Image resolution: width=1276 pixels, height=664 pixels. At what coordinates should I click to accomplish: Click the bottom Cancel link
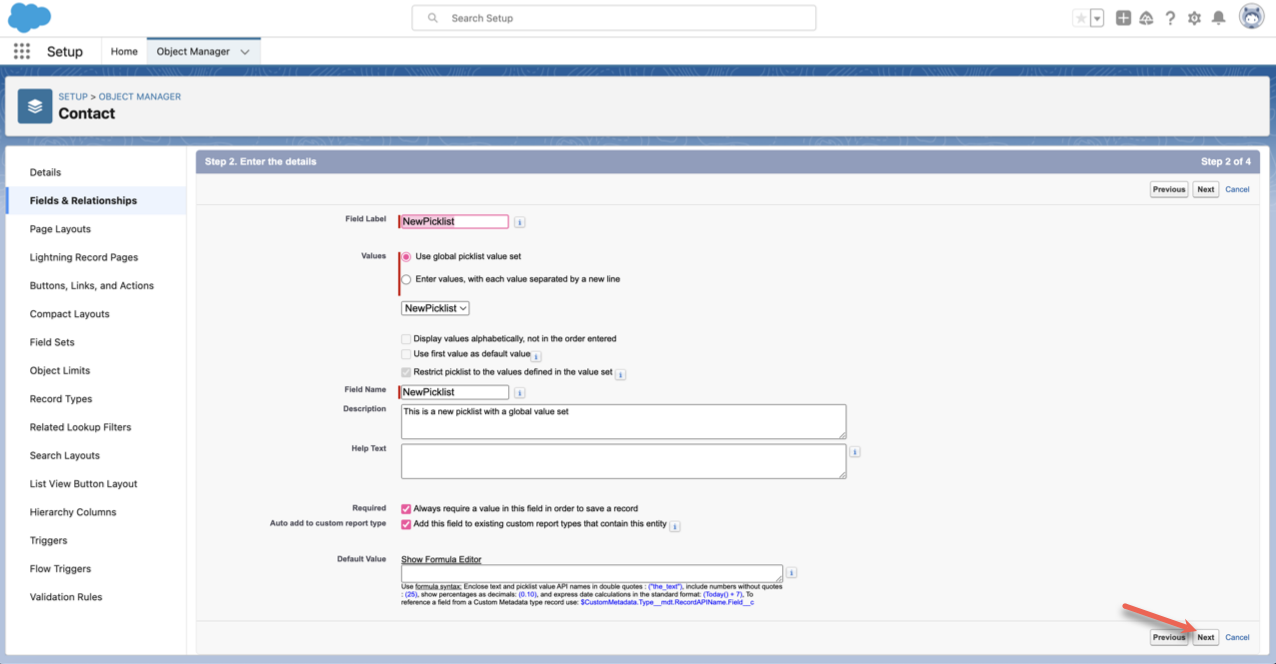(x=1237, y=637)
